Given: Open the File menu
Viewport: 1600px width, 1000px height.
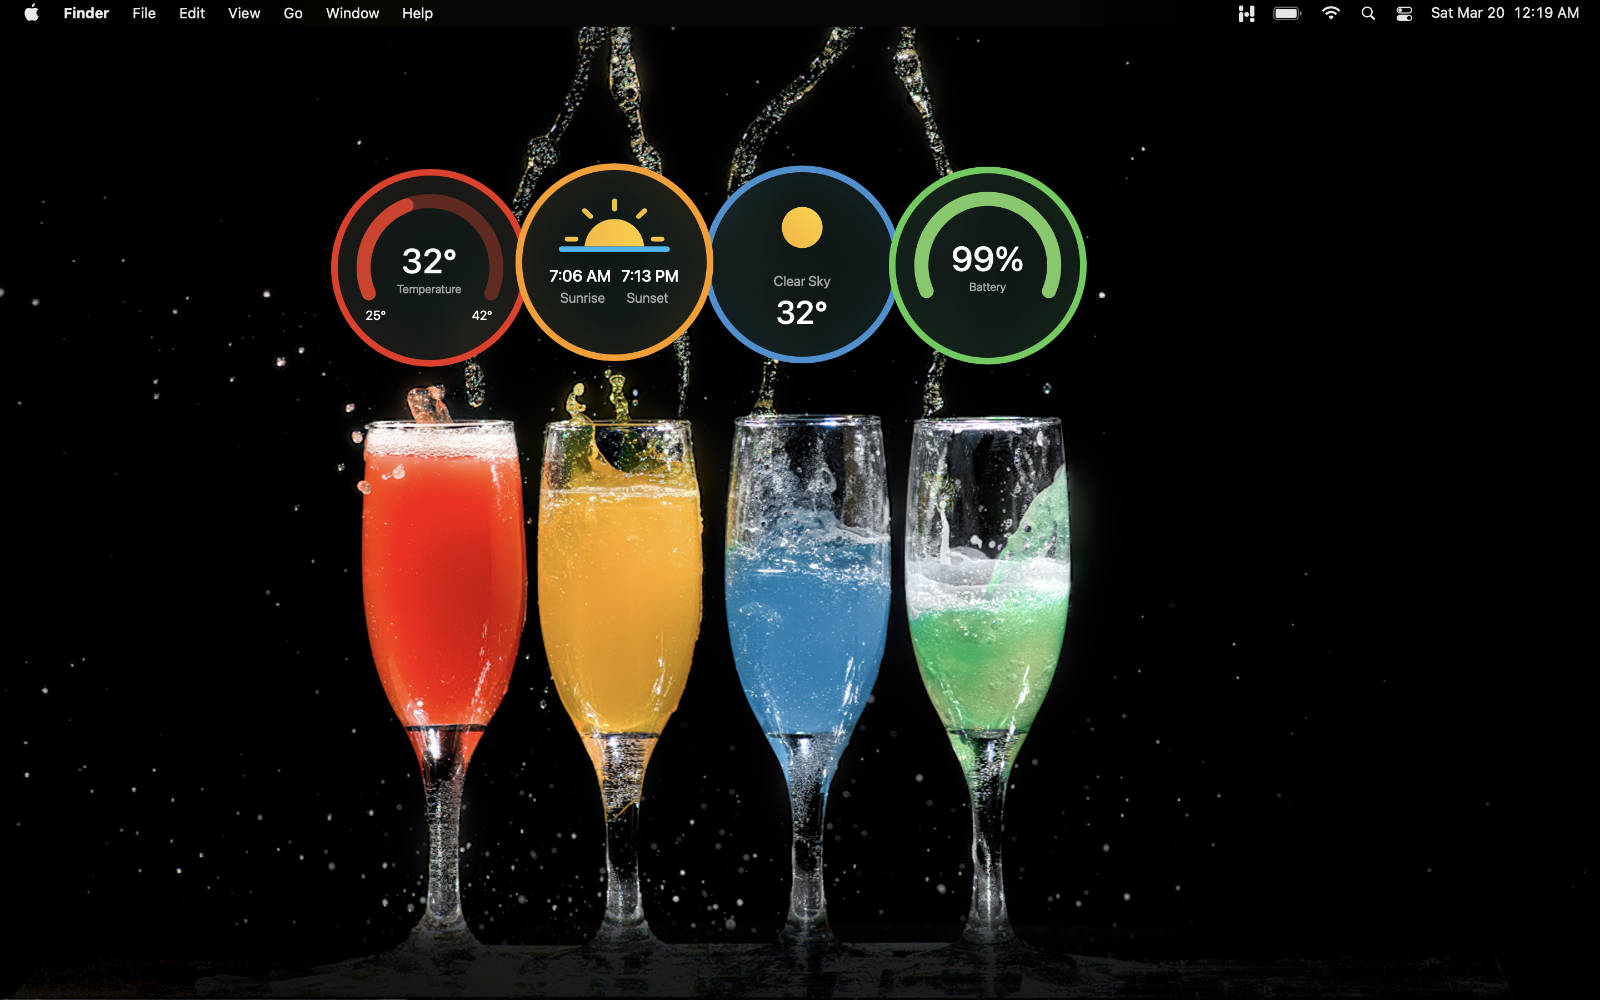Looking at the screenshot, I should [x=144, y=13].
